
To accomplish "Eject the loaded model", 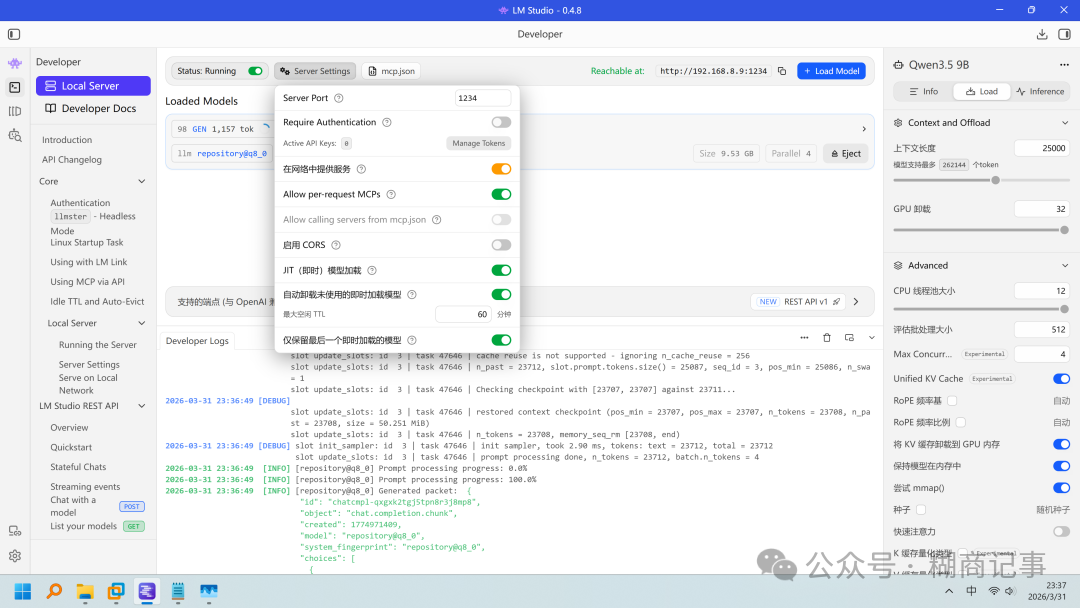I will click(845, 154).
